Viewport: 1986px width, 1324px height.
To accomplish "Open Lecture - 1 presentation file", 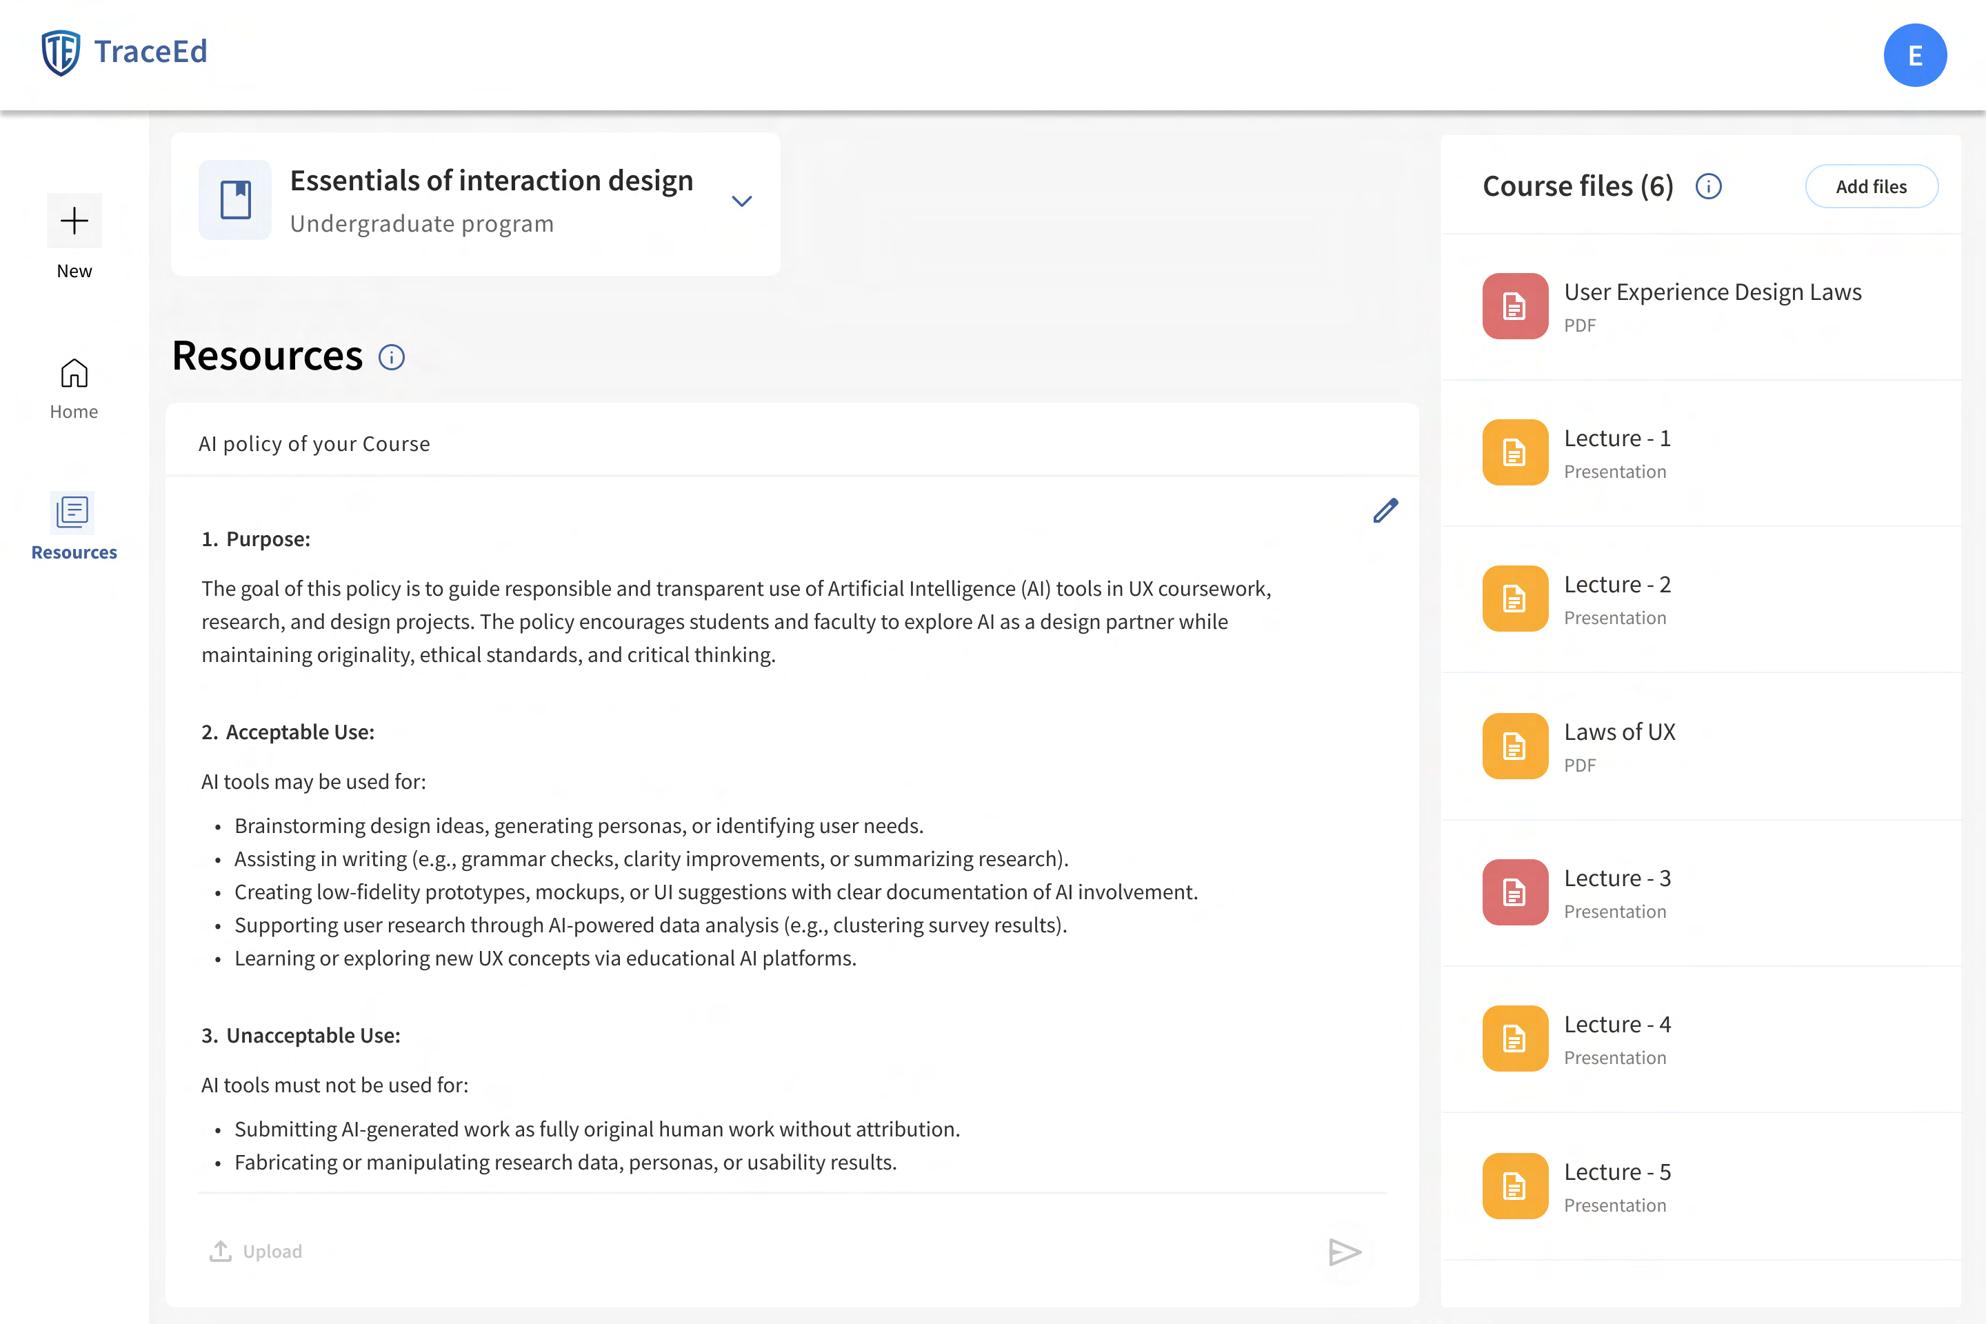I will tap(1616, 439).
